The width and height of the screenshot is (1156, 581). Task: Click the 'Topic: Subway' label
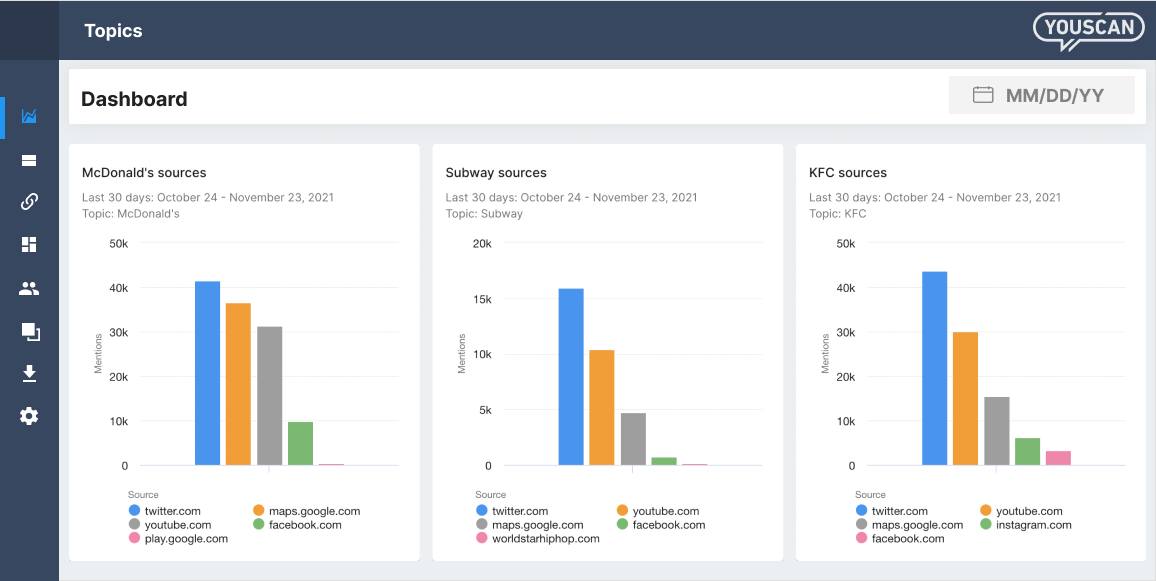tap(484, 214)
